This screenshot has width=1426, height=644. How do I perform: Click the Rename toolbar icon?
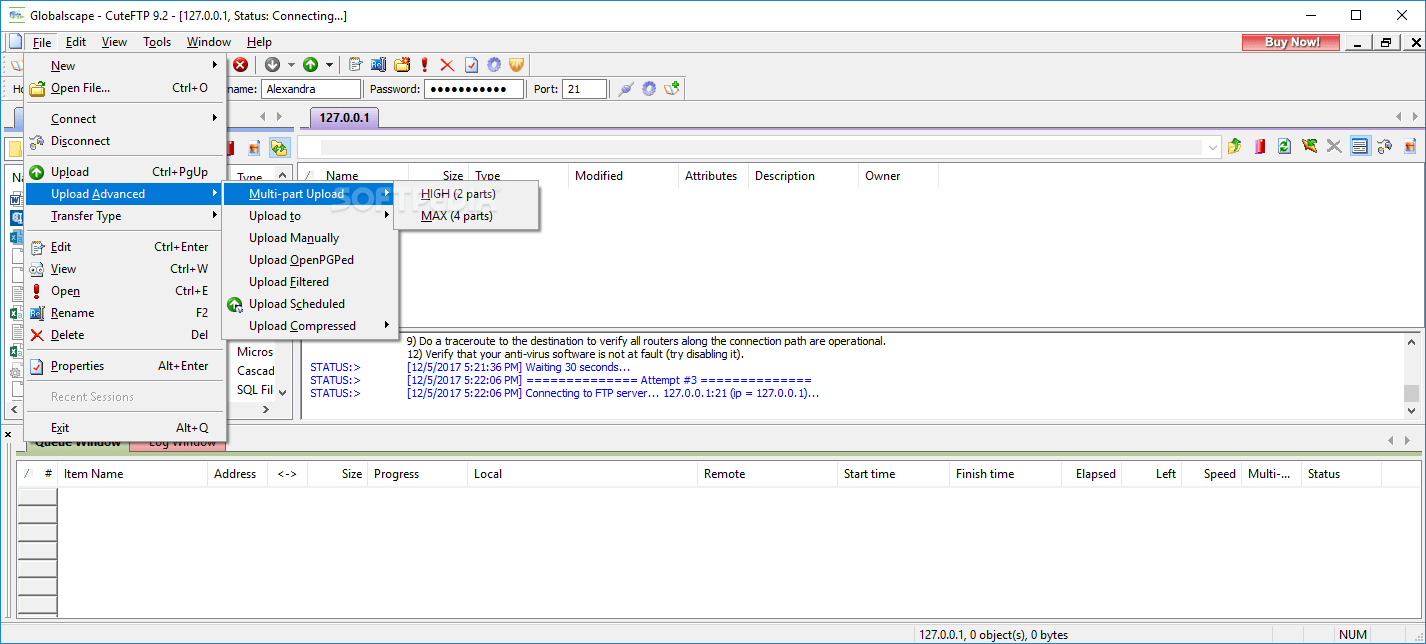(x=378, y=65)
